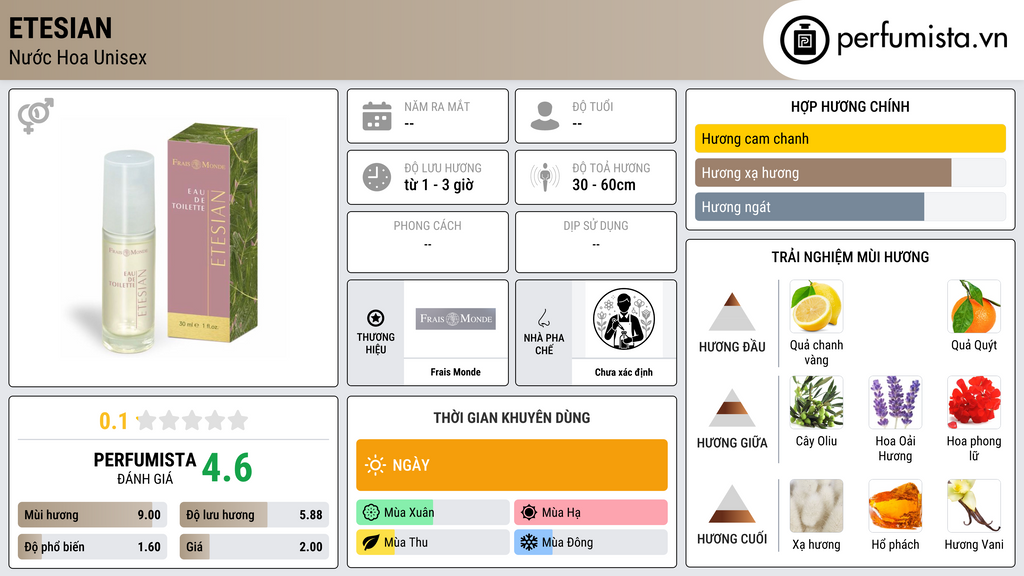Click the star badge icon above Thương hiệu
The image size is (1024, 576).
376,318
